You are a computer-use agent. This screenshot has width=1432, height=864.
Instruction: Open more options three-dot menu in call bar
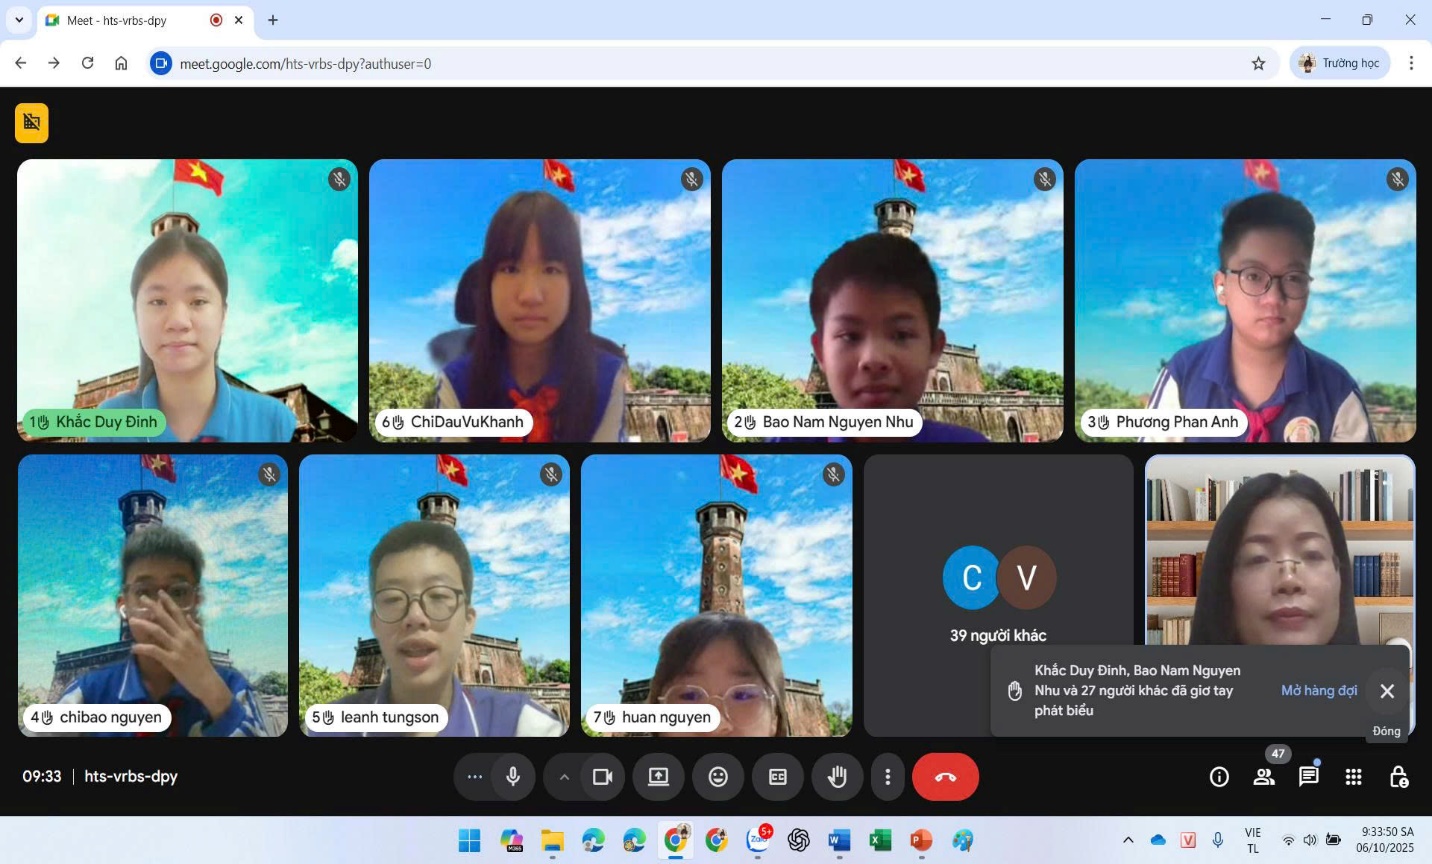tap(888, 777)
